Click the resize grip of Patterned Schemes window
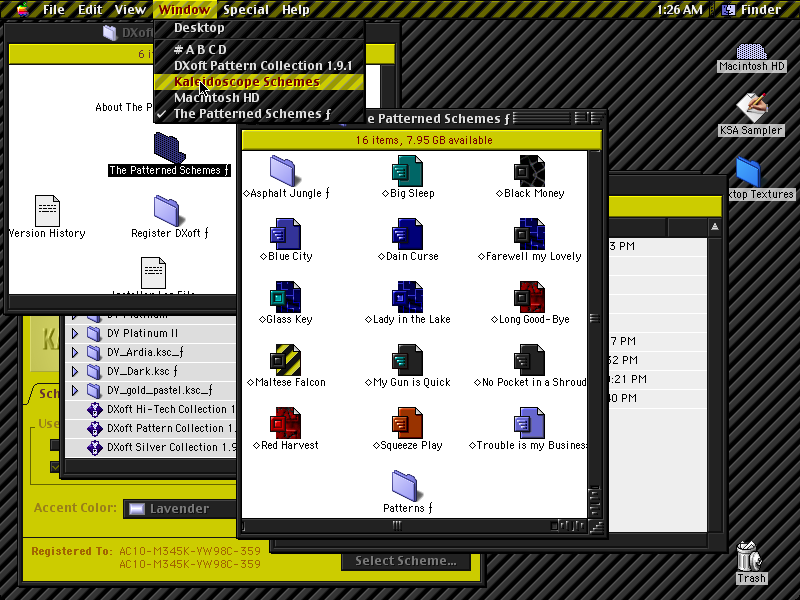 tap(595, 527)
